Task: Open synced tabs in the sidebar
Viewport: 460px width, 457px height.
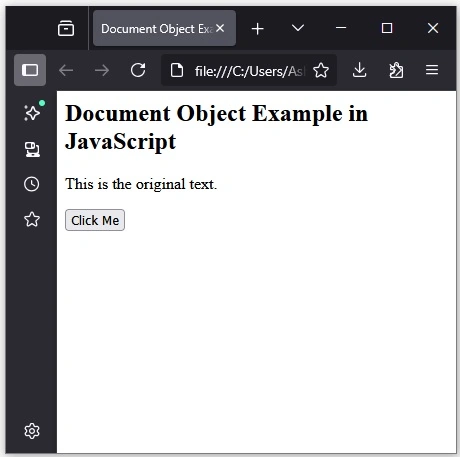Action: 32,149
